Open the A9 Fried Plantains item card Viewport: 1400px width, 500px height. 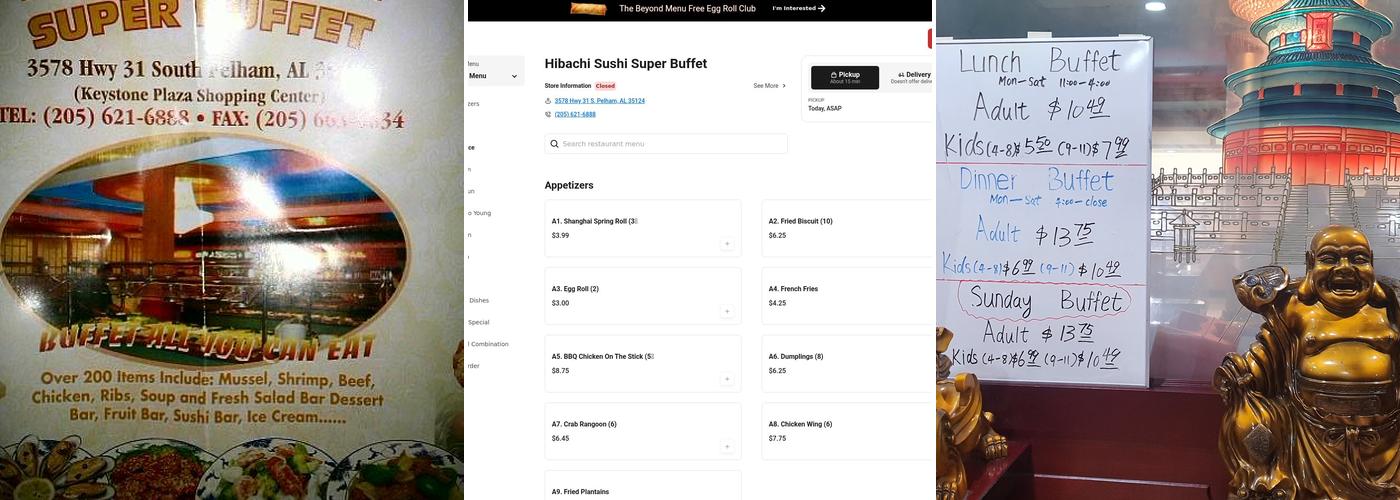tap(643, 485)
